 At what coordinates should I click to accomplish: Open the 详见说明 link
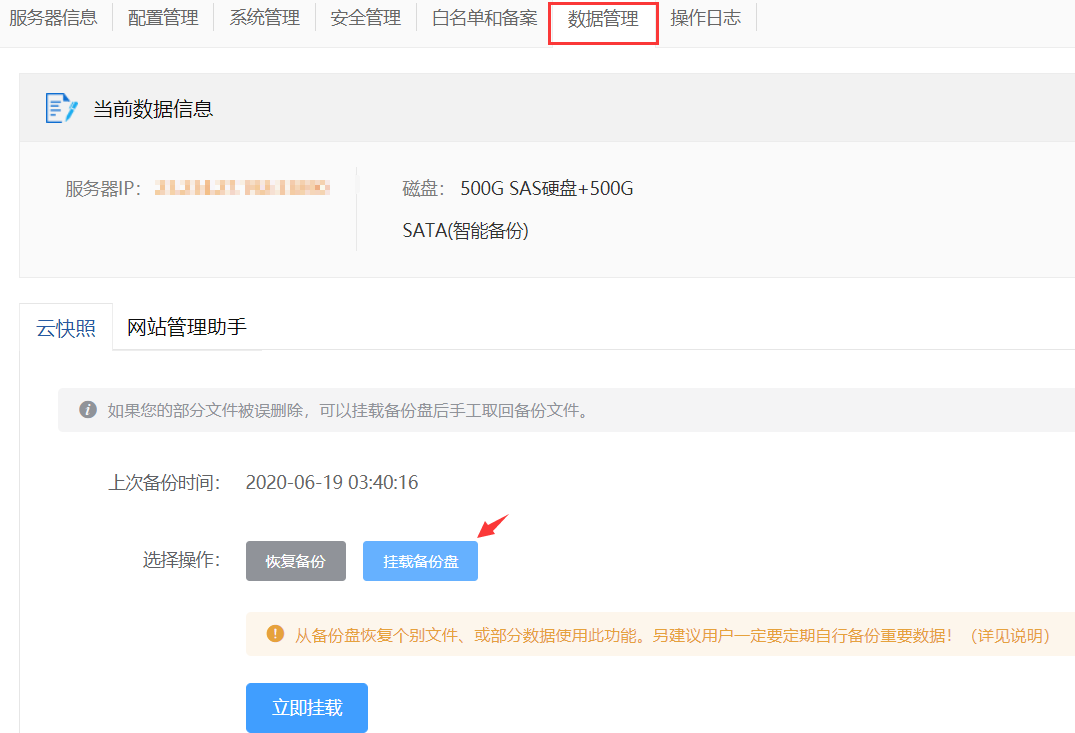pos(1010,635)
